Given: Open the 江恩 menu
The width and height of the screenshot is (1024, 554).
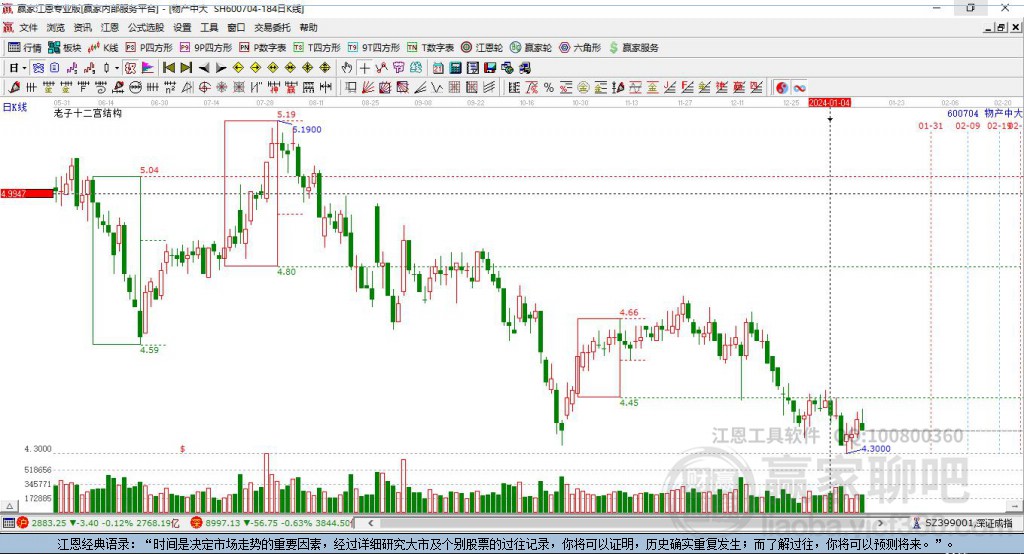Looking at the screenshot, I should 110,27.
